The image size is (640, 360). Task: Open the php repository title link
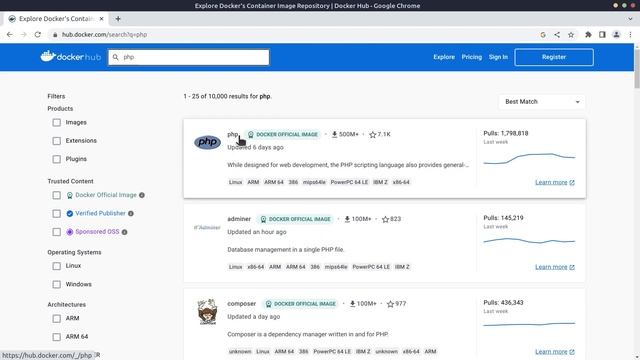coord(233,134)
